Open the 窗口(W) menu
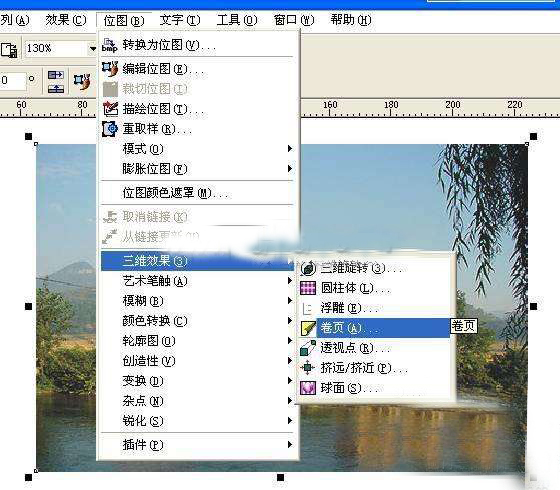This screenshot has width=560, height=490. click(294, 20)
